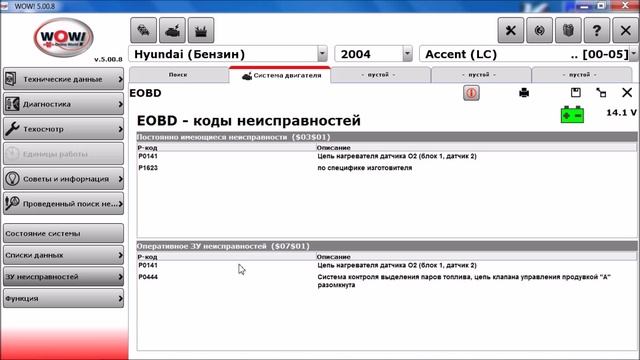Click the P-код column header in top table

point(147,148)
